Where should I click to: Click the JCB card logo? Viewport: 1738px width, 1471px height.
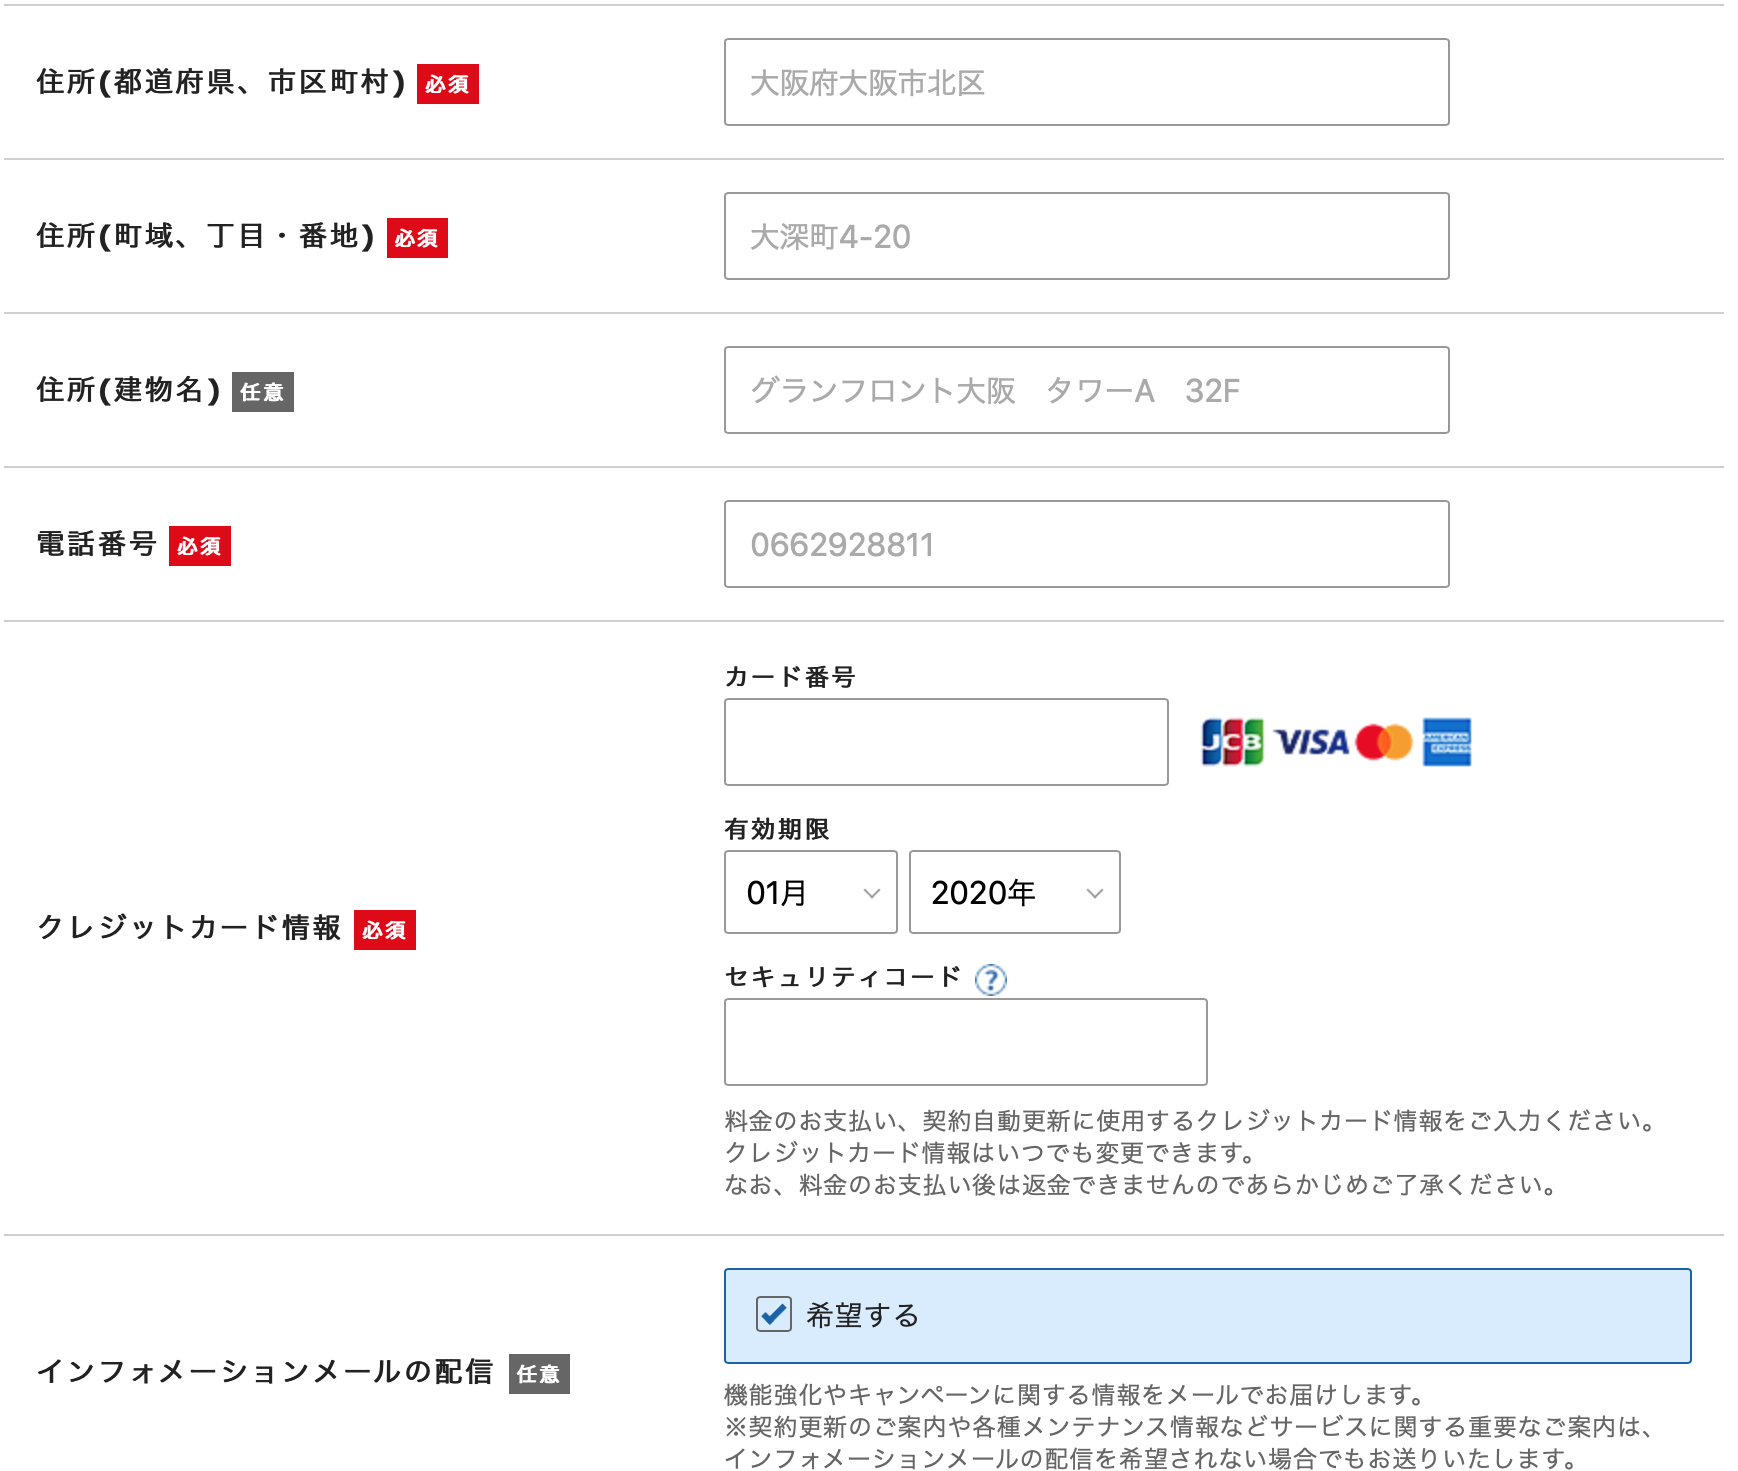click(1232, 742)
